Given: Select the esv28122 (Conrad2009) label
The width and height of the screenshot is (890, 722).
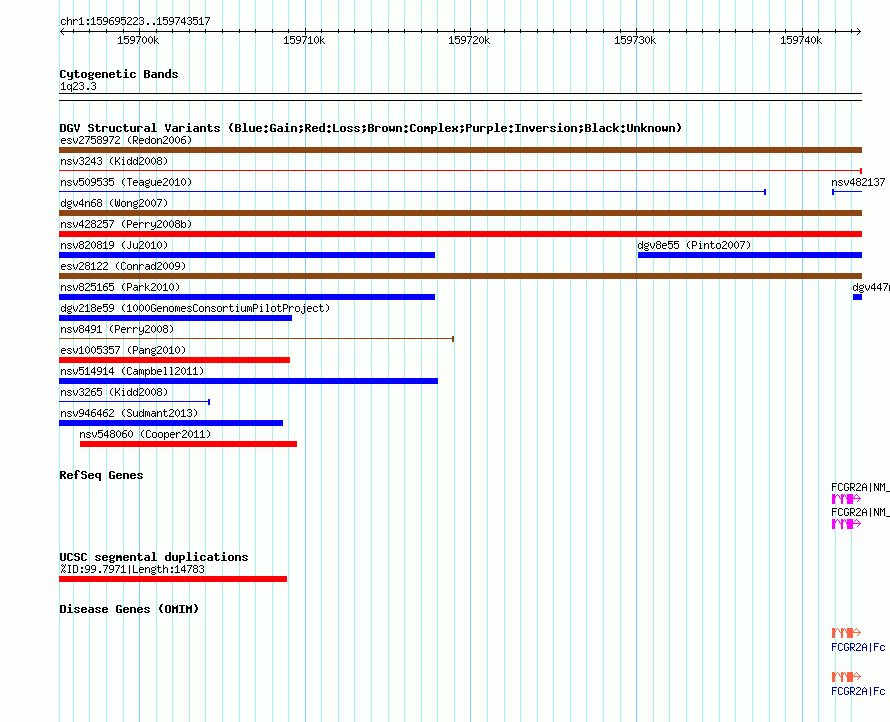Looking at the screenshot, I should click(x=123, y=266).
